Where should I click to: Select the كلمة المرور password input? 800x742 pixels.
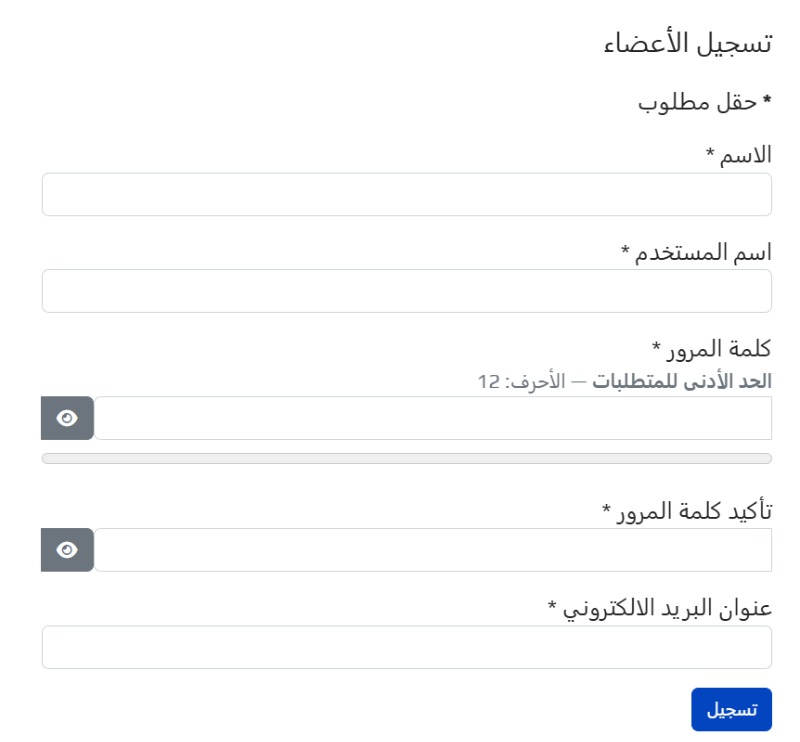432,418
